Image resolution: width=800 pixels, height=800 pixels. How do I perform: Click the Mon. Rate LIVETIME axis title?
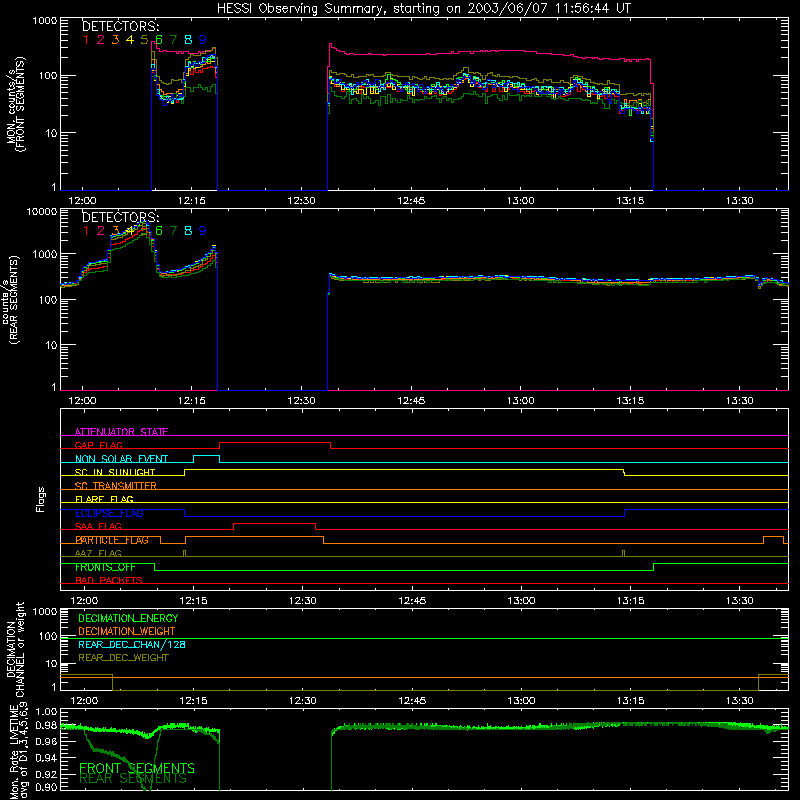tap(19, 751)
